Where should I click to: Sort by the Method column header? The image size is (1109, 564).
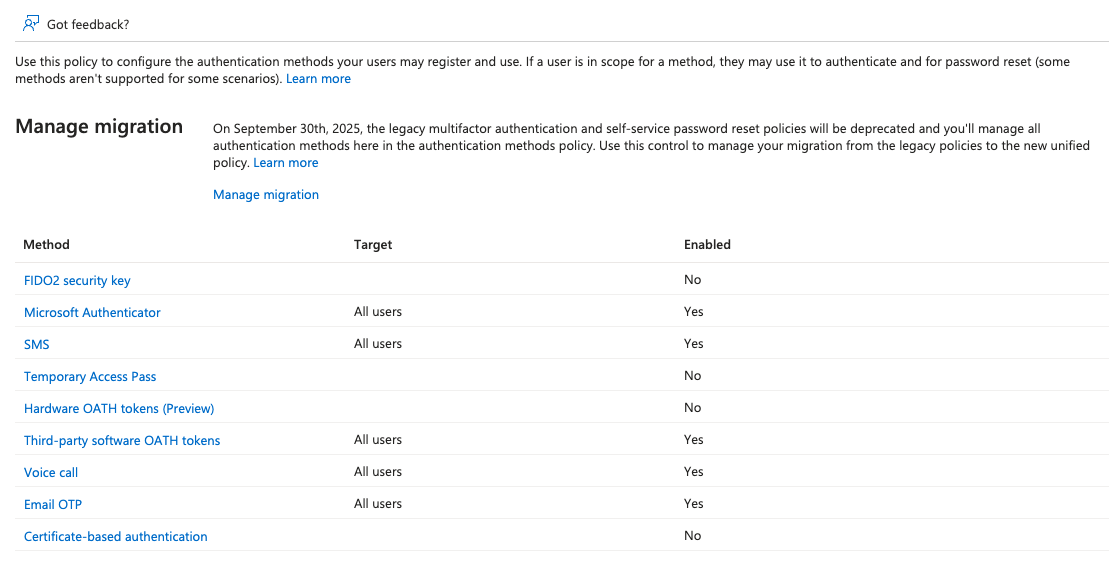[47, 244]
